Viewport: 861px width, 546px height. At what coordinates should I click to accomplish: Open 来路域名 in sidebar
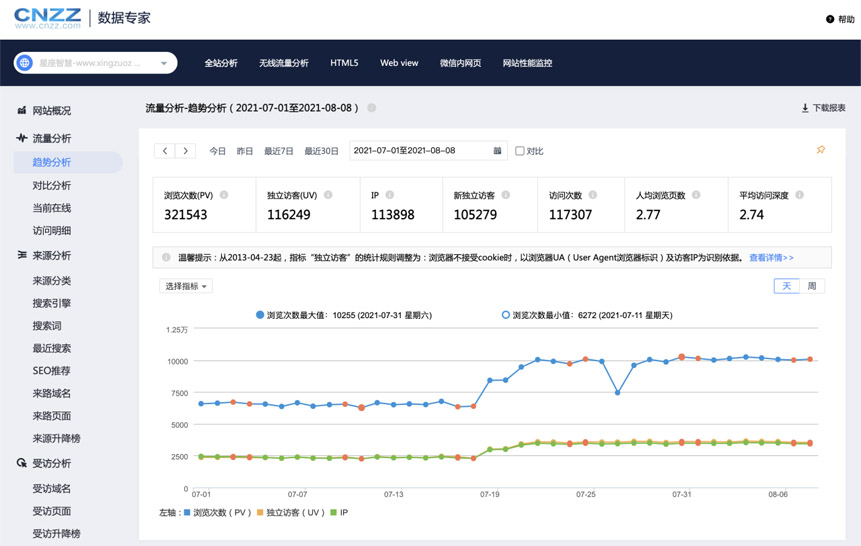pos(52,393)
